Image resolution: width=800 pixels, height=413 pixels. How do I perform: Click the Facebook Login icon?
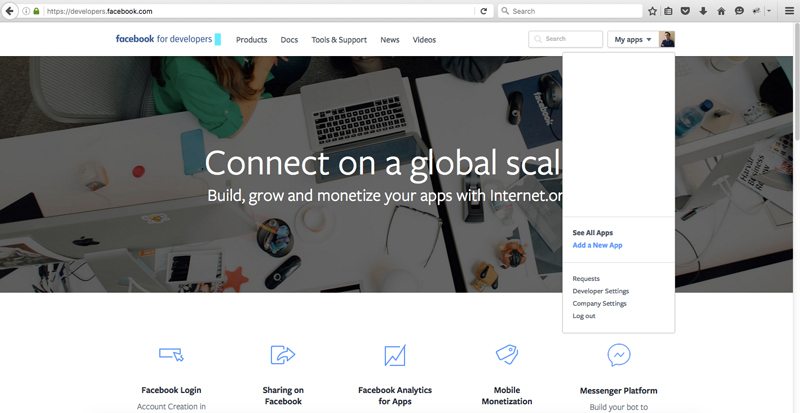(171, 354)
